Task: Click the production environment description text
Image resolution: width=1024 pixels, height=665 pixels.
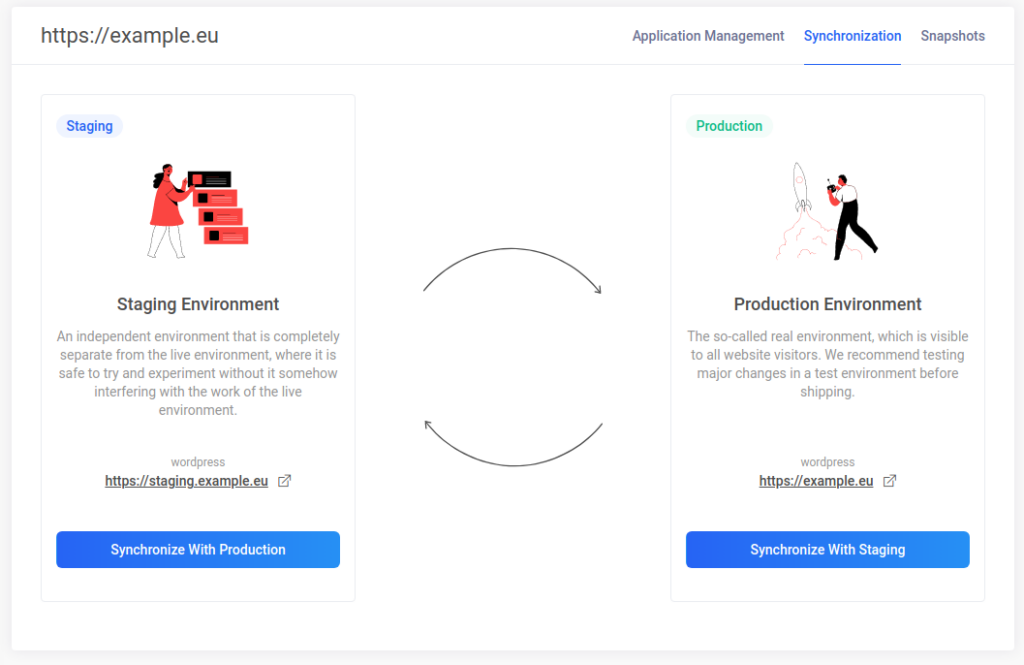Action: point(827,364)
